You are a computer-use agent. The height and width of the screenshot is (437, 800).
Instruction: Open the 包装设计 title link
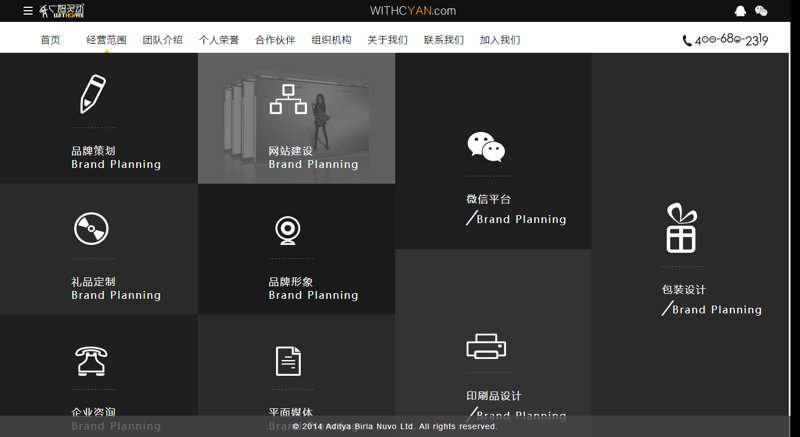684,290
